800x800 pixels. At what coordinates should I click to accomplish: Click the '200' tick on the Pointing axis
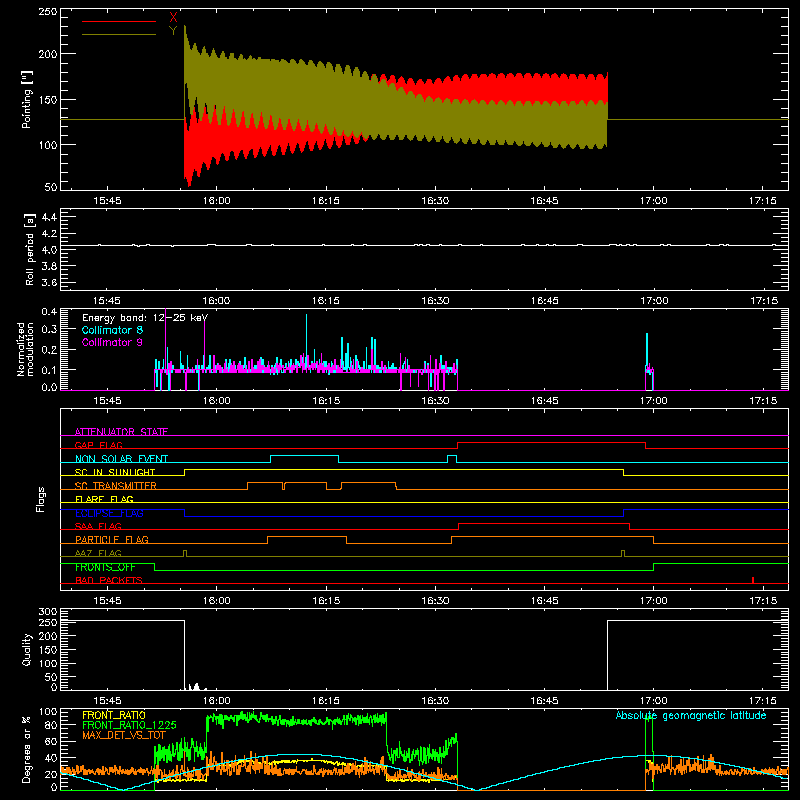tap(48, 54)
